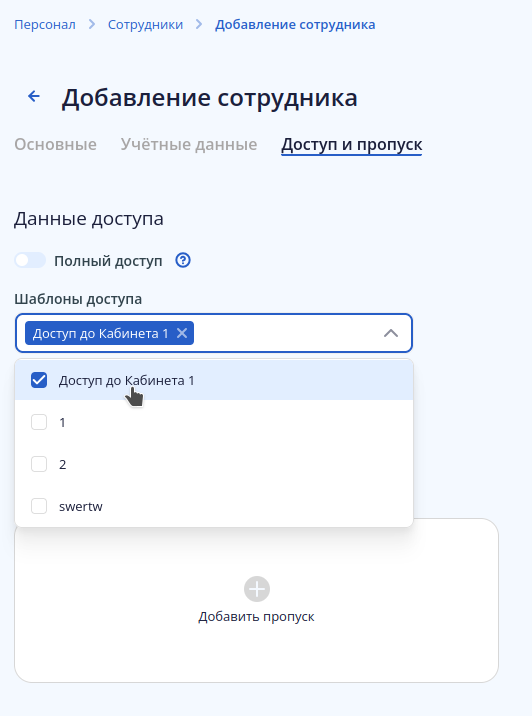This screenshot has height=716, width=532.
Task: Remove the Доступ до Кабинета 1 tag
Action: [182, 333]
